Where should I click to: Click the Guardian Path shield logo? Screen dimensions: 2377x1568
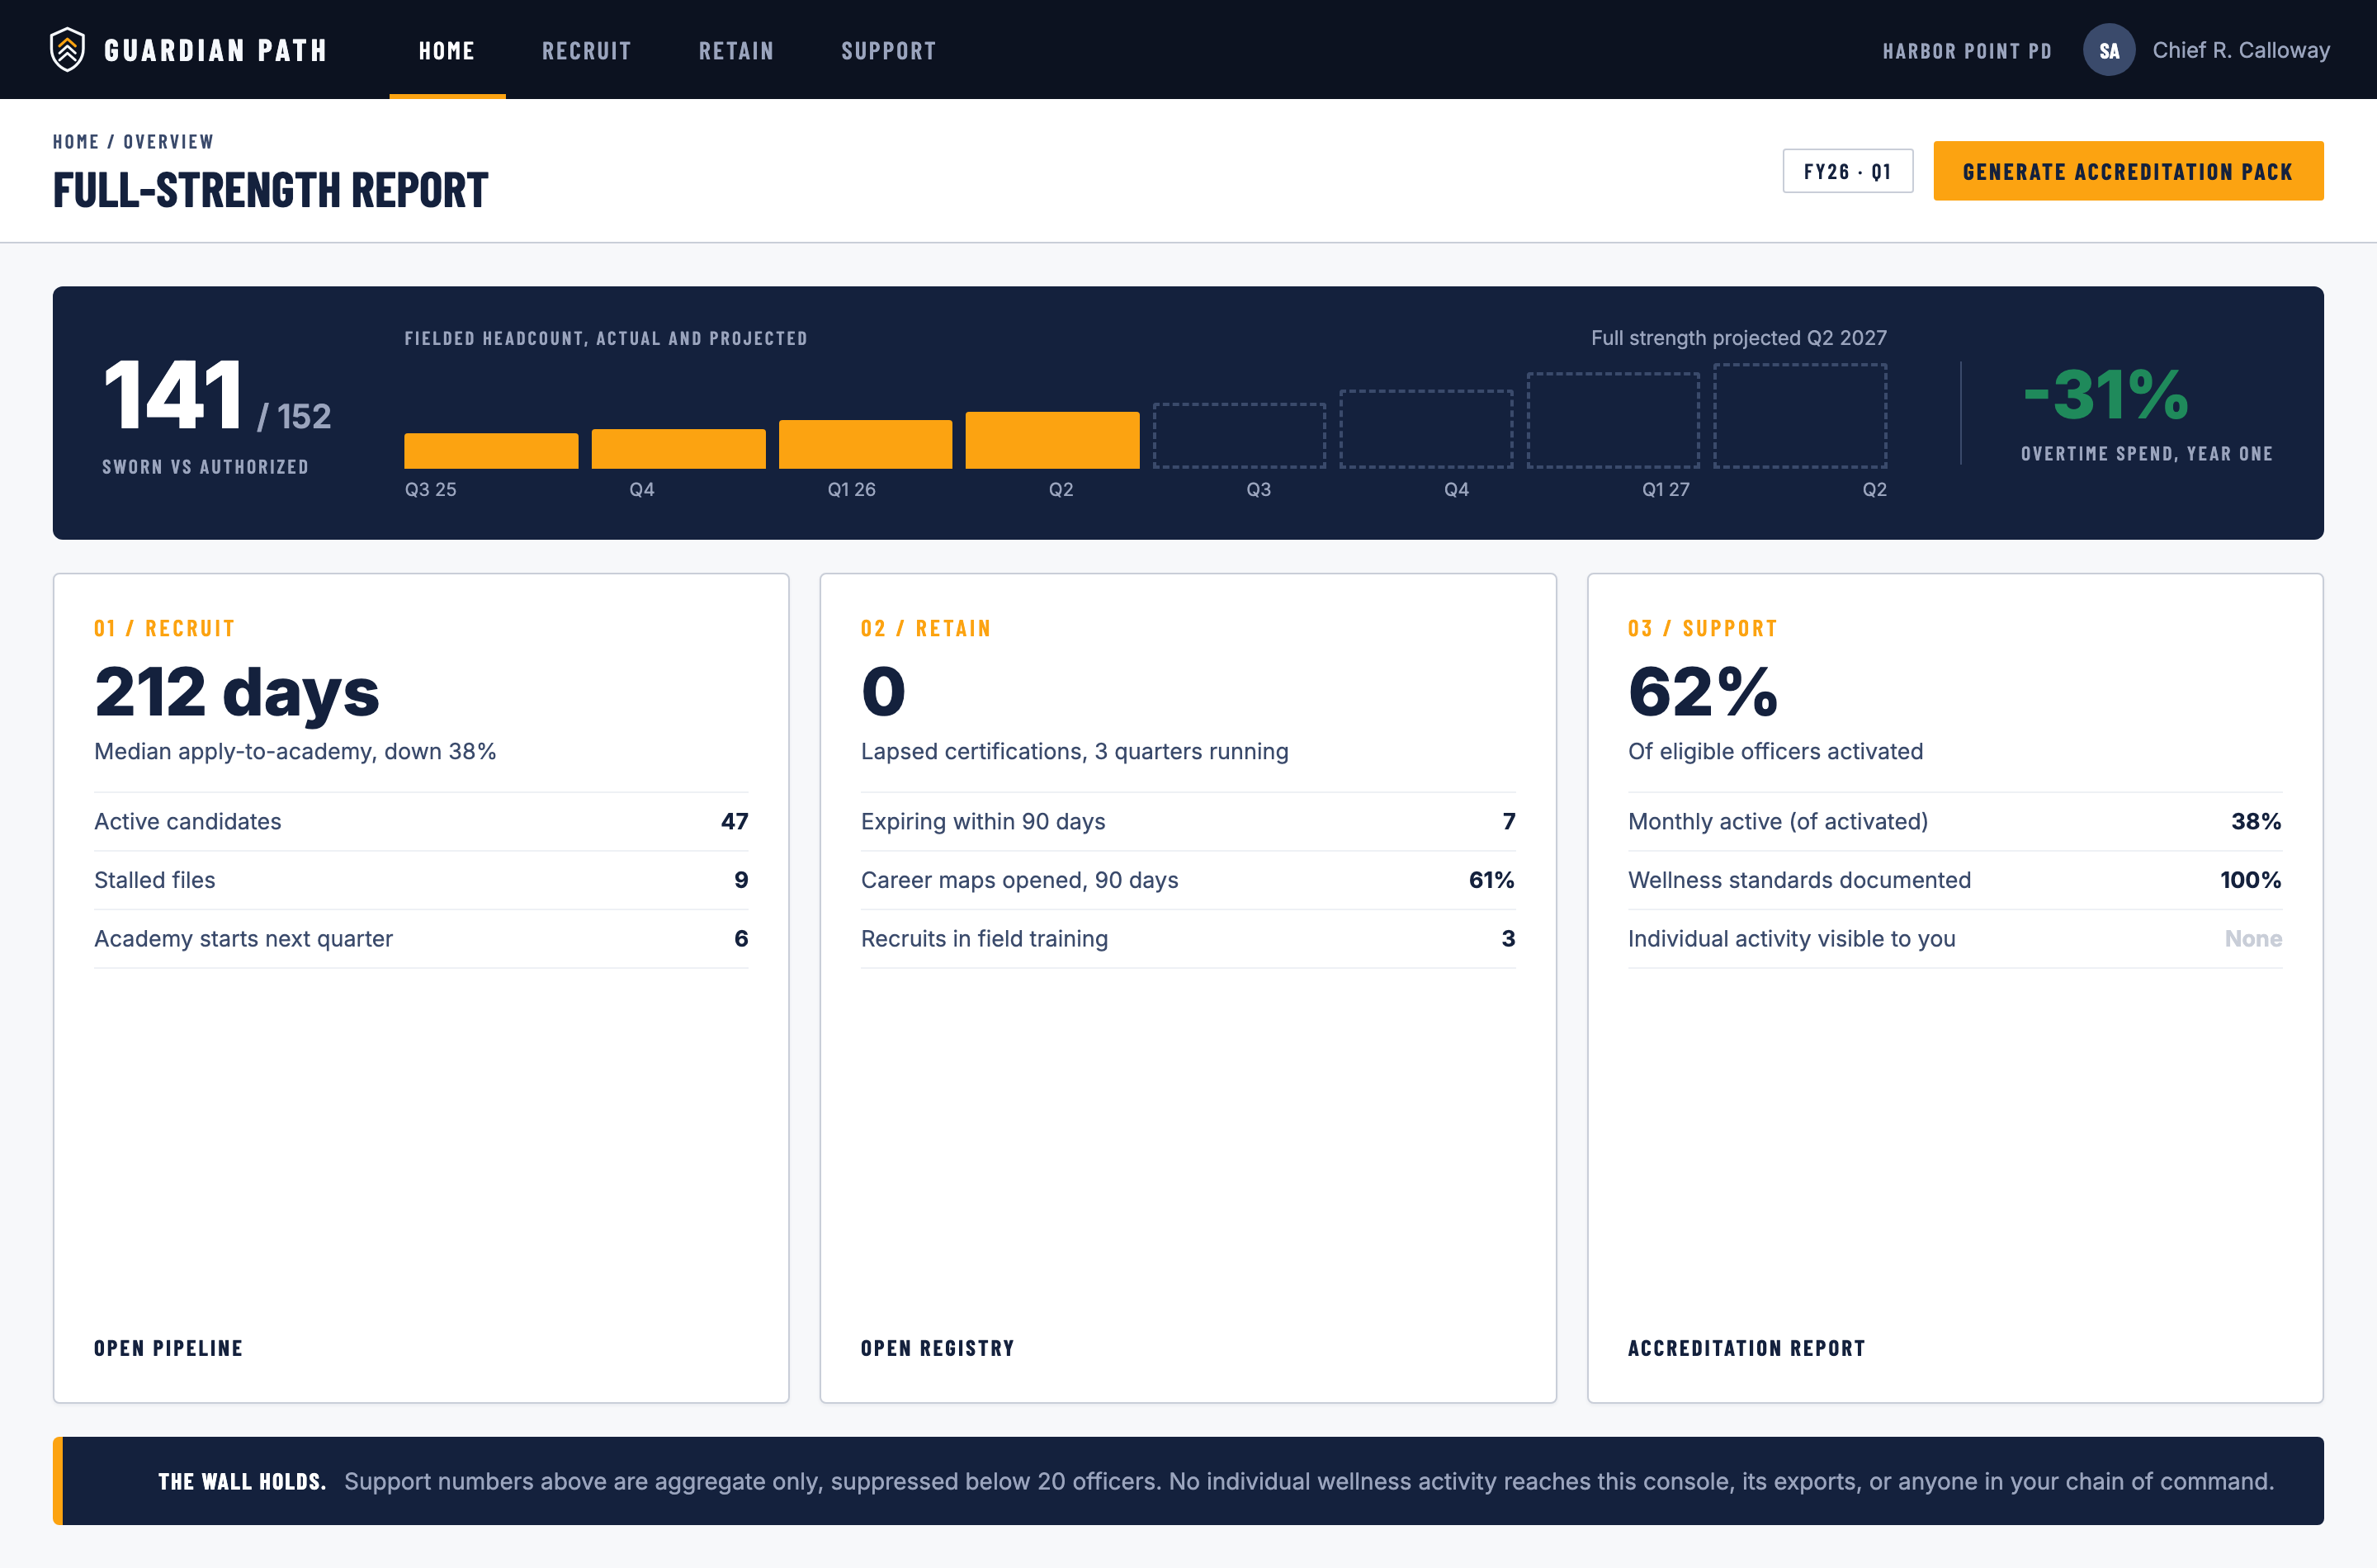click(x=67, y=49)
